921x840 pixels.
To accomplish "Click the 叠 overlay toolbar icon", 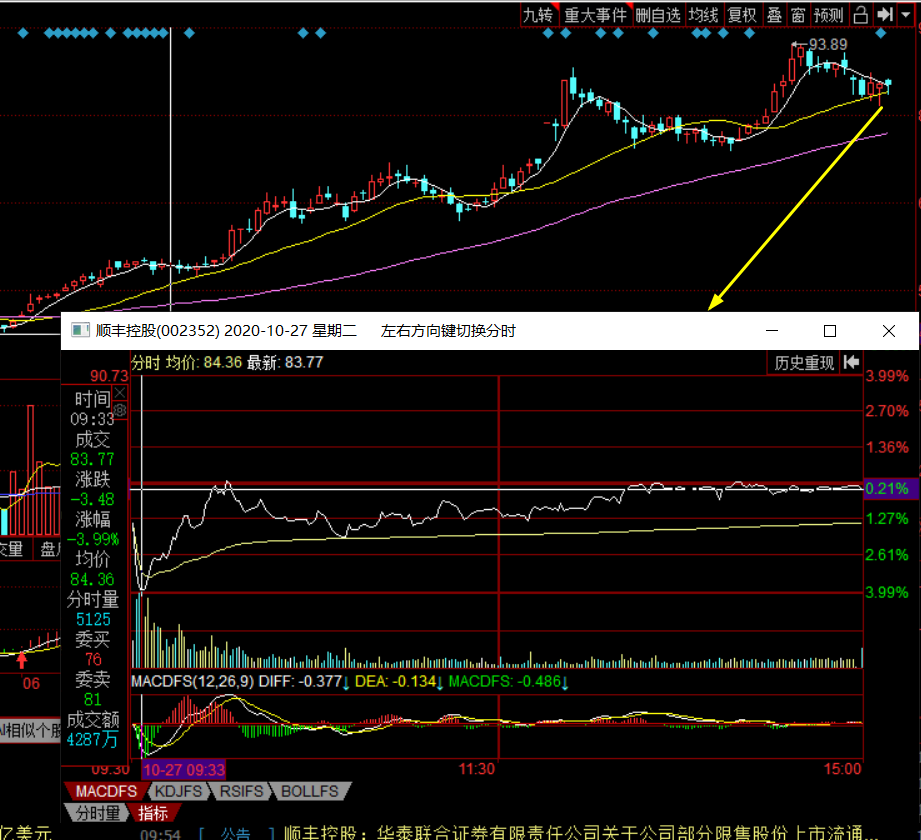I will (x=774, y=14).
